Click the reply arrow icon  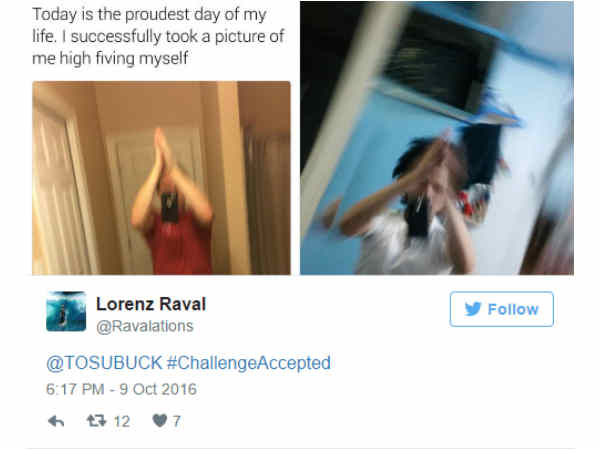[x=56, y=421]
